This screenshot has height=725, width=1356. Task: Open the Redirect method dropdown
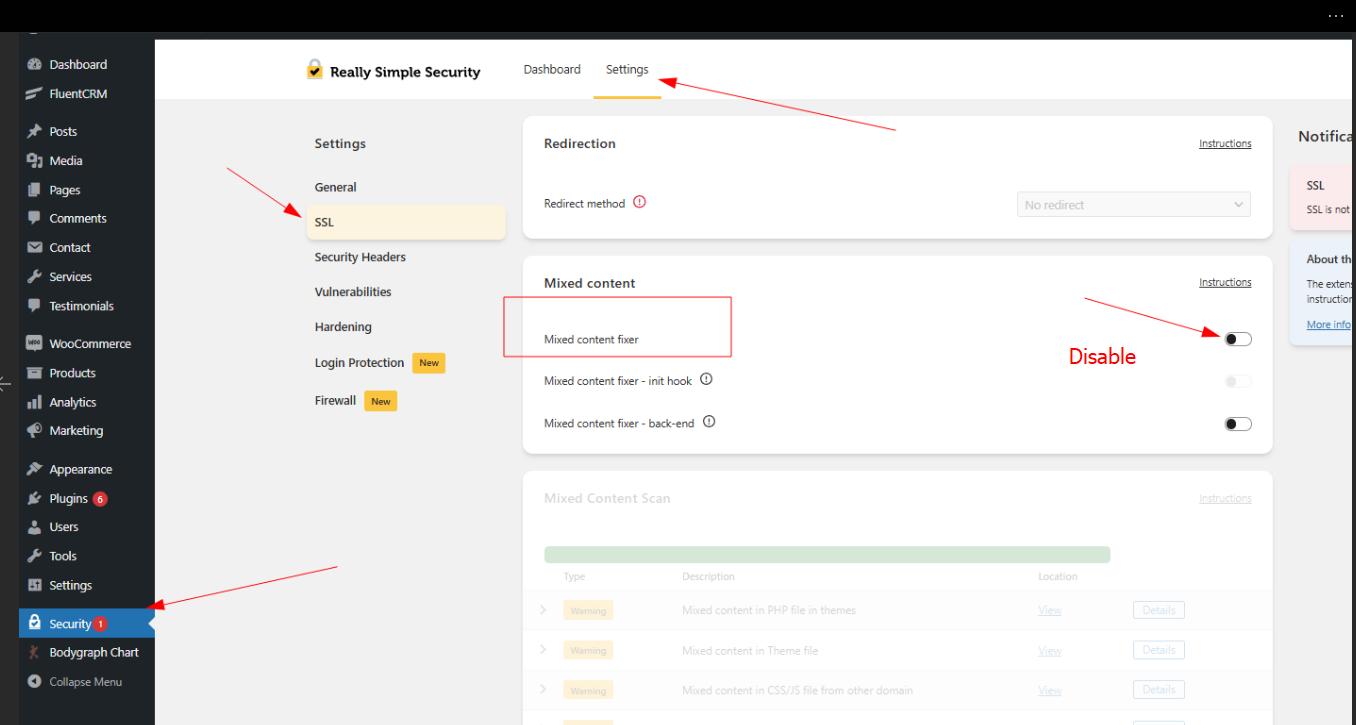point(1133,204)
